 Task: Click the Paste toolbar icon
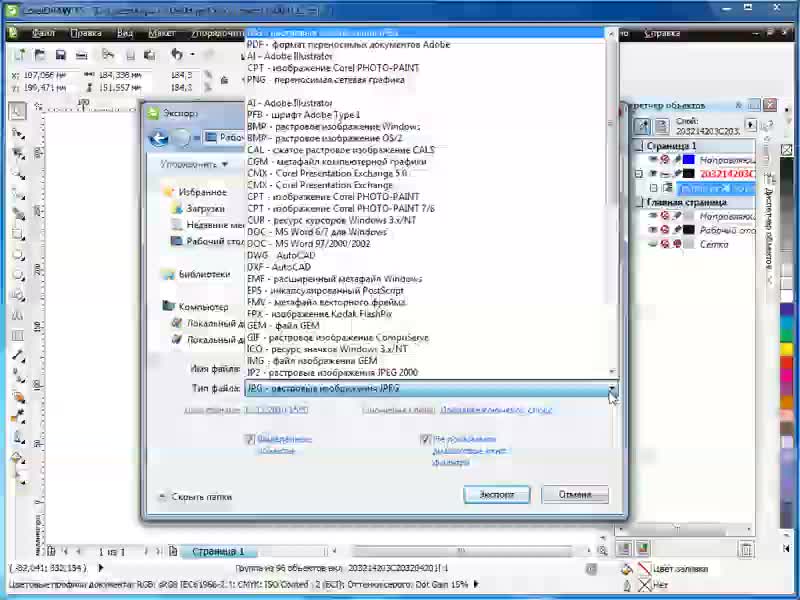[149, 55]
